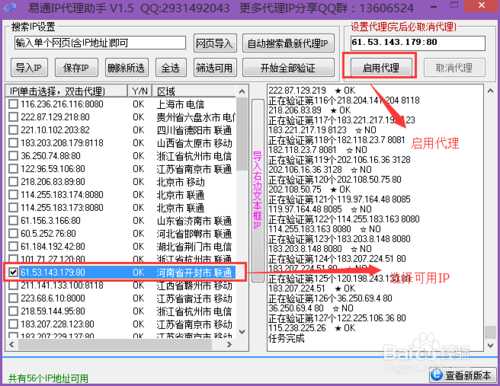Check the box for 221.10.102.203:82
Viewport: 500px width, 386px height.
[13, 130]
